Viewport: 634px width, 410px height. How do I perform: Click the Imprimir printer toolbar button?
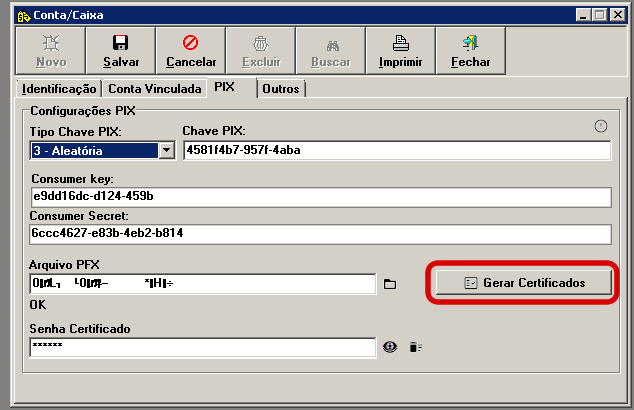coord(400,51)
